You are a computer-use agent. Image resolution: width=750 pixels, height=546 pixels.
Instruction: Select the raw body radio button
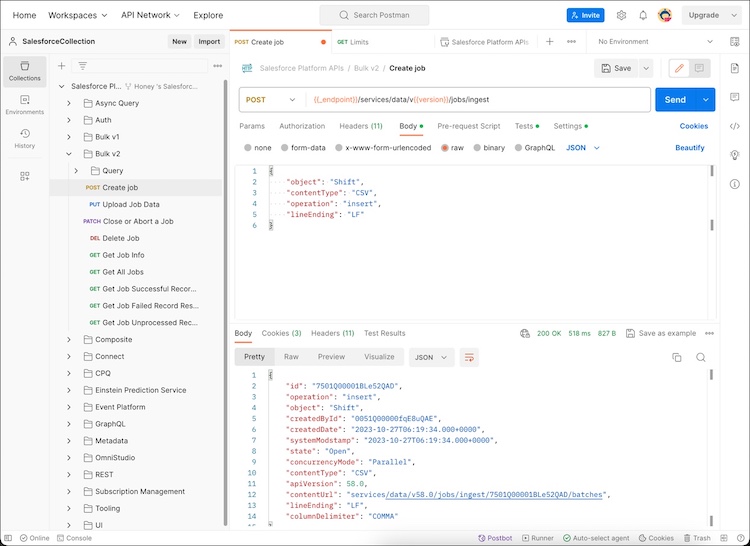pos(445,148)
